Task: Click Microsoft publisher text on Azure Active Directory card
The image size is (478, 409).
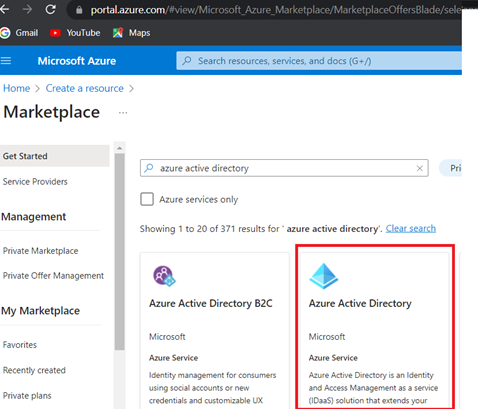Action: [327, 337]
